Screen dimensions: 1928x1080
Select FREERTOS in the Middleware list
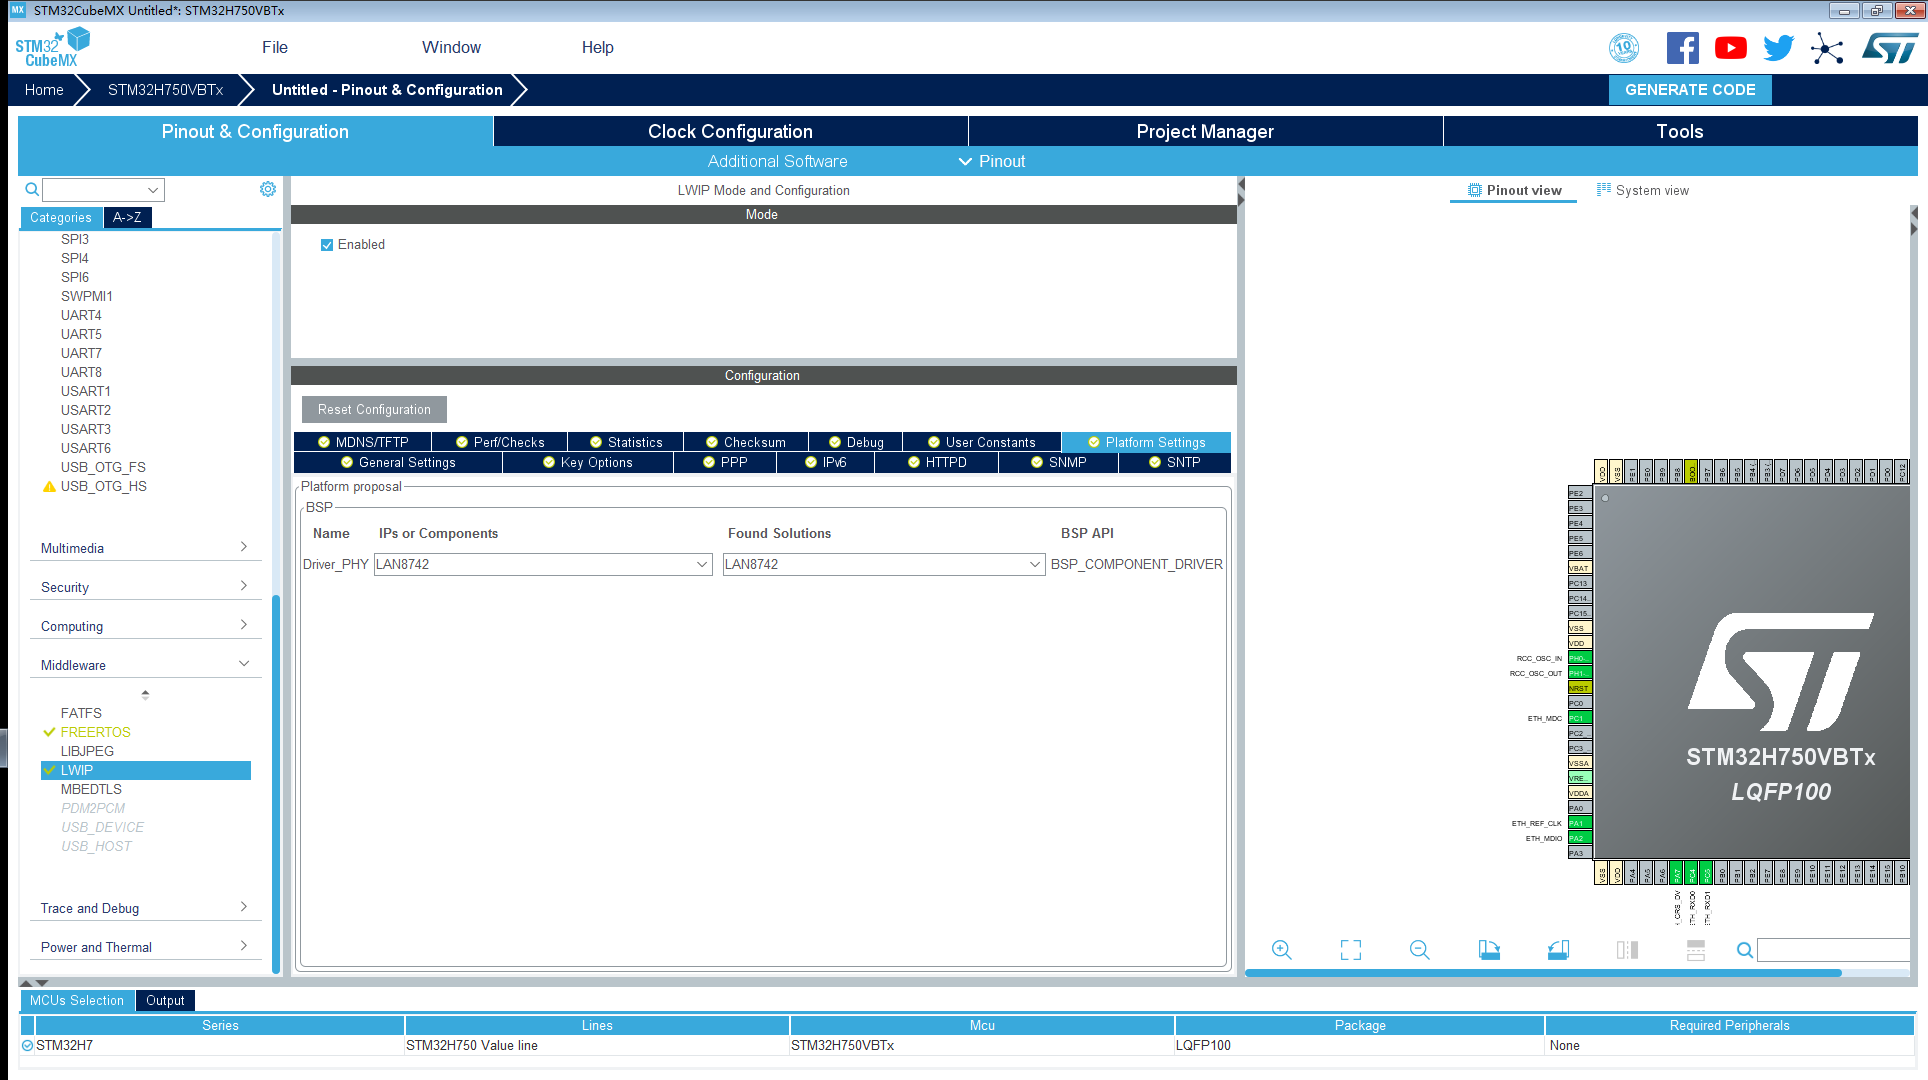[x=95, y=732]
